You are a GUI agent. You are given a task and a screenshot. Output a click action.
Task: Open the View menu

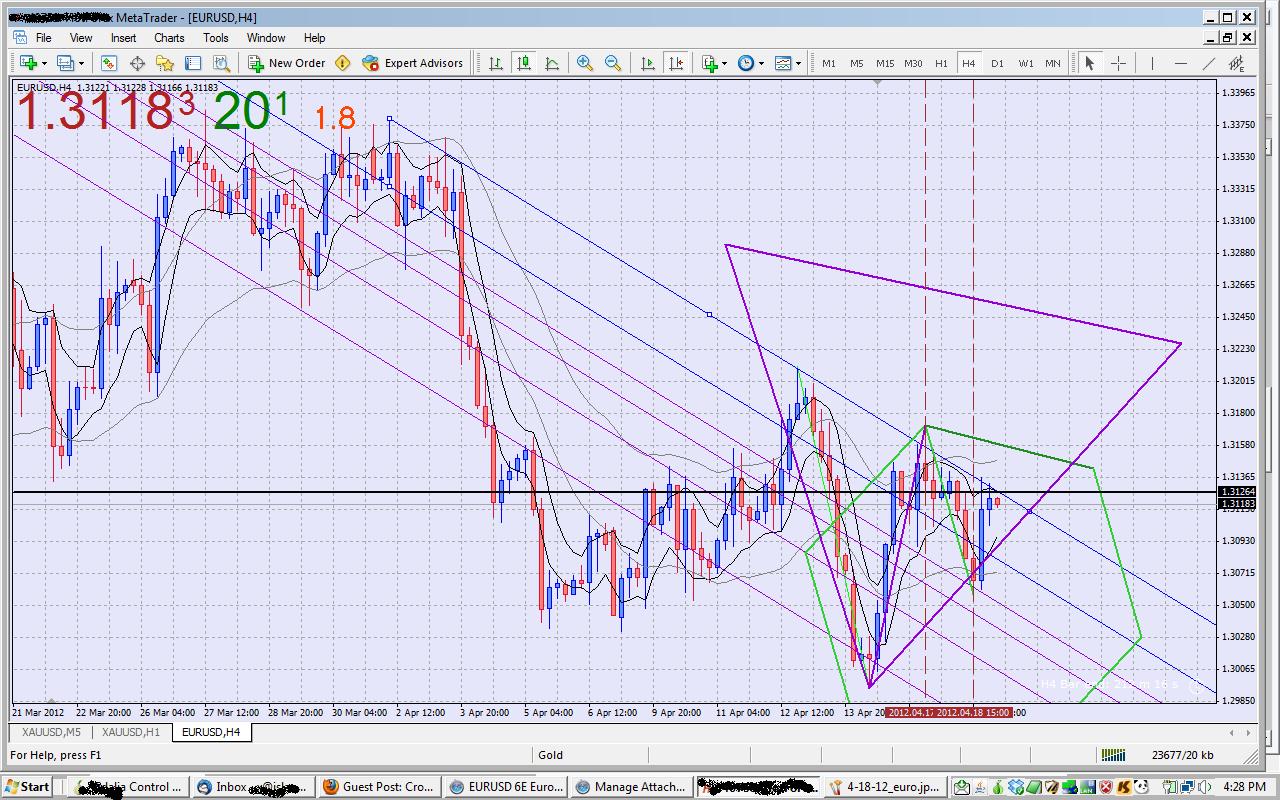coord(81,38)
